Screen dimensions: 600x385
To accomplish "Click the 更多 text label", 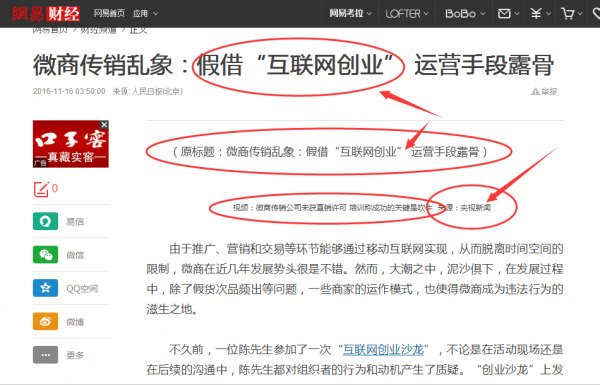I will (75, 355).
